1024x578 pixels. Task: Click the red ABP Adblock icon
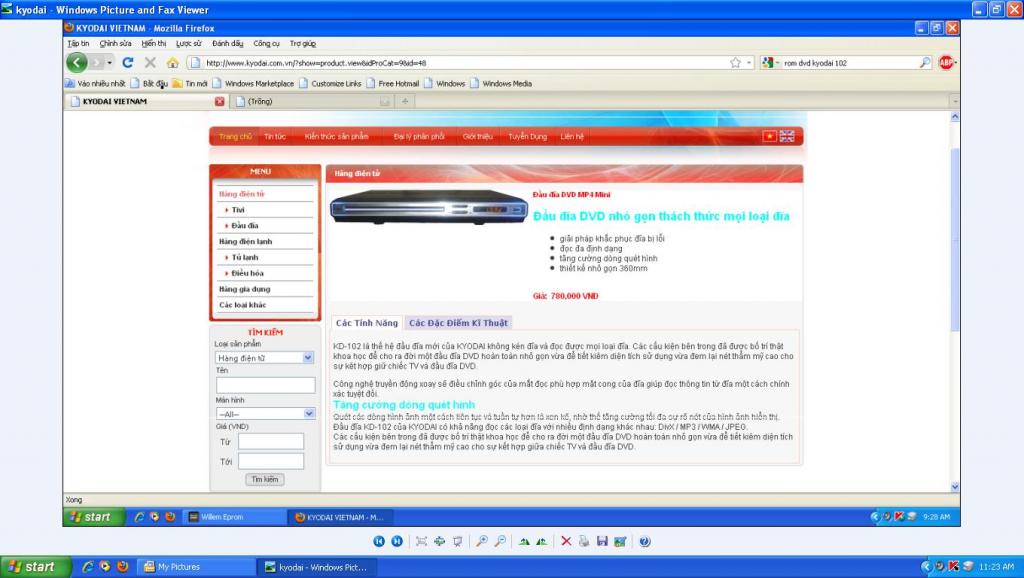click(946, 63)
